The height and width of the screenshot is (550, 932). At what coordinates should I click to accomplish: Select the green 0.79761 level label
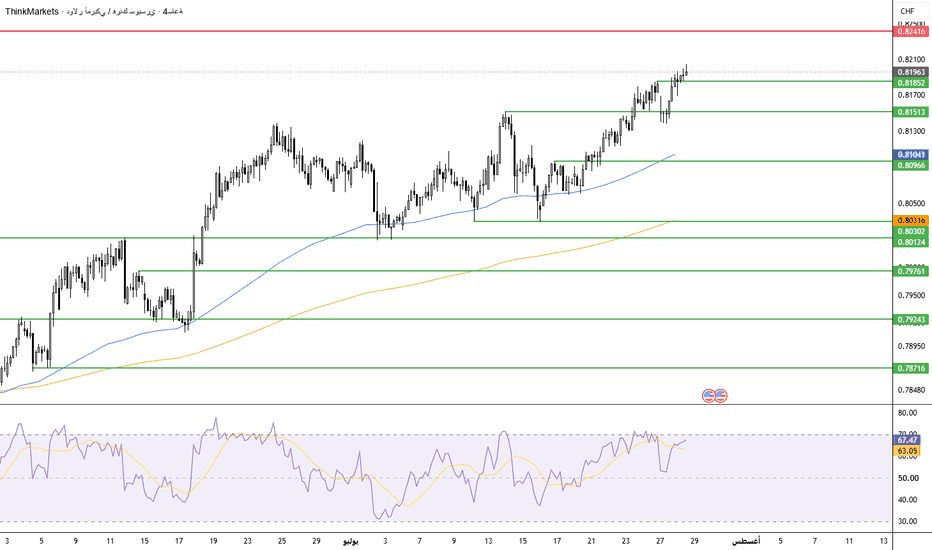[x=911, y=271]
